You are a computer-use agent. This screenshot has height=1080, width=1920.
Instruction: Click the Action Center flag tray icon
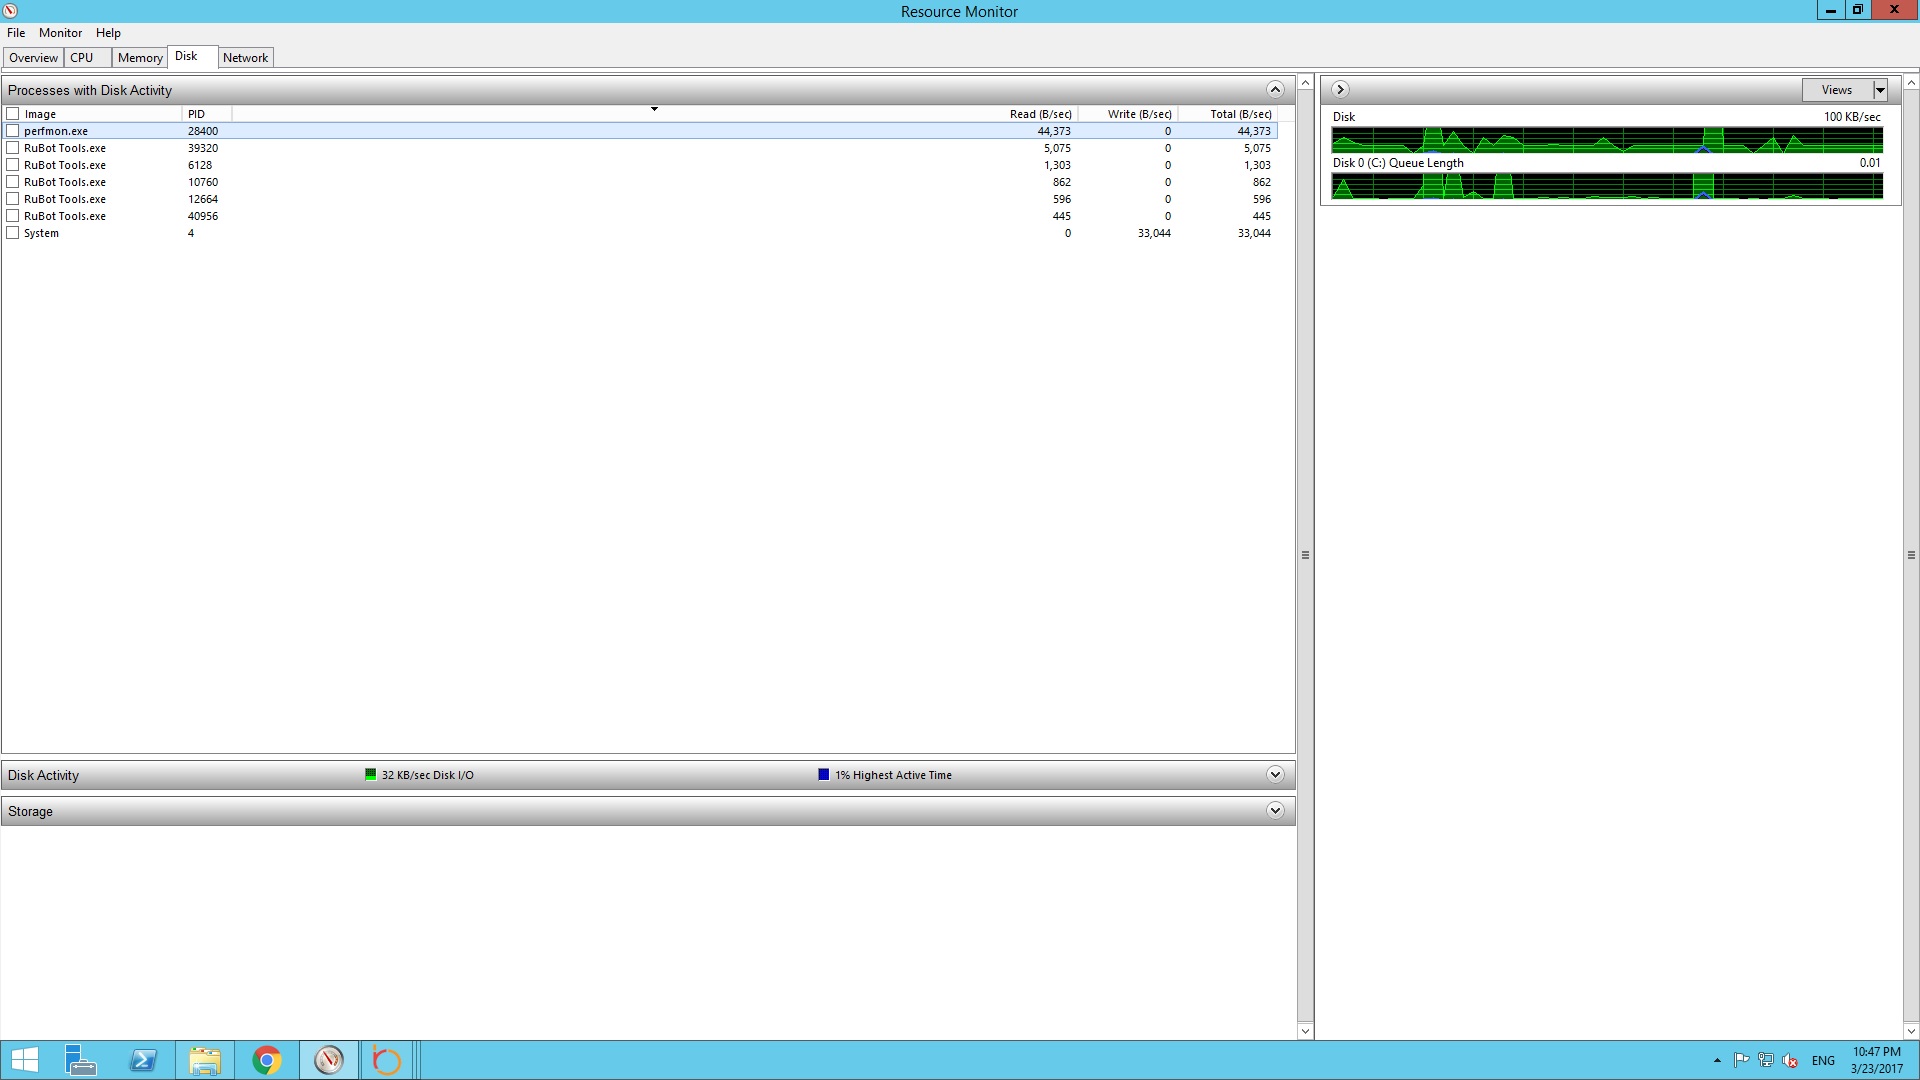click(1741, 1061)
